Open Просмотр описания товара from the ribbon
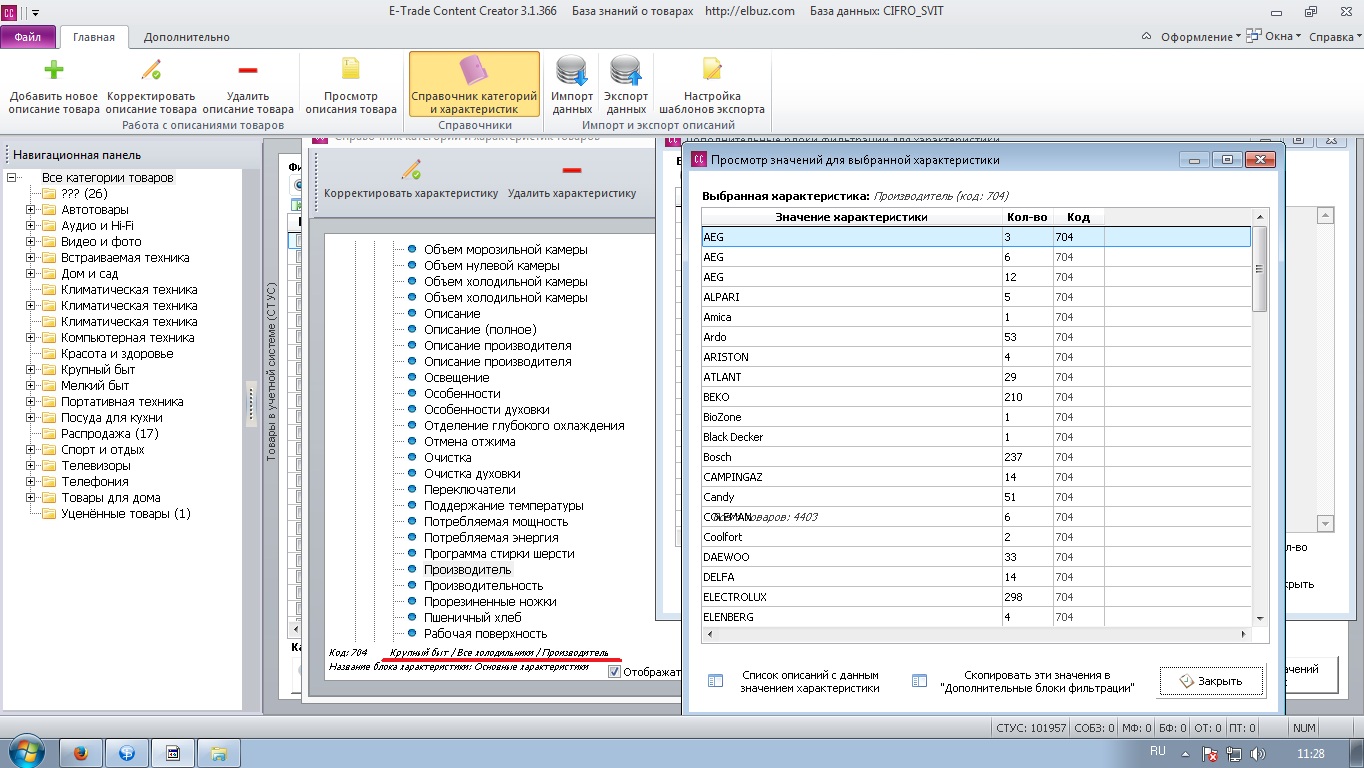The height and width of the screenshot is (768, 1364). 351,86
